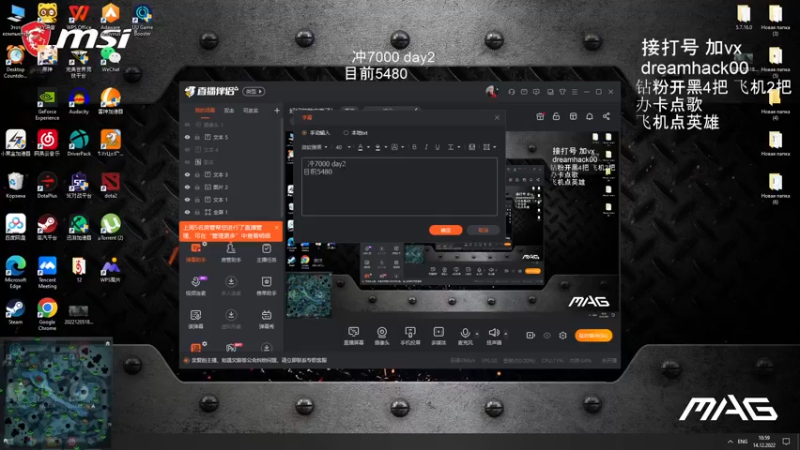Toggle visibility eye for layer 文本 4
Image resolution: width=800 pixels, height=450 pixels.
point(187,149)
